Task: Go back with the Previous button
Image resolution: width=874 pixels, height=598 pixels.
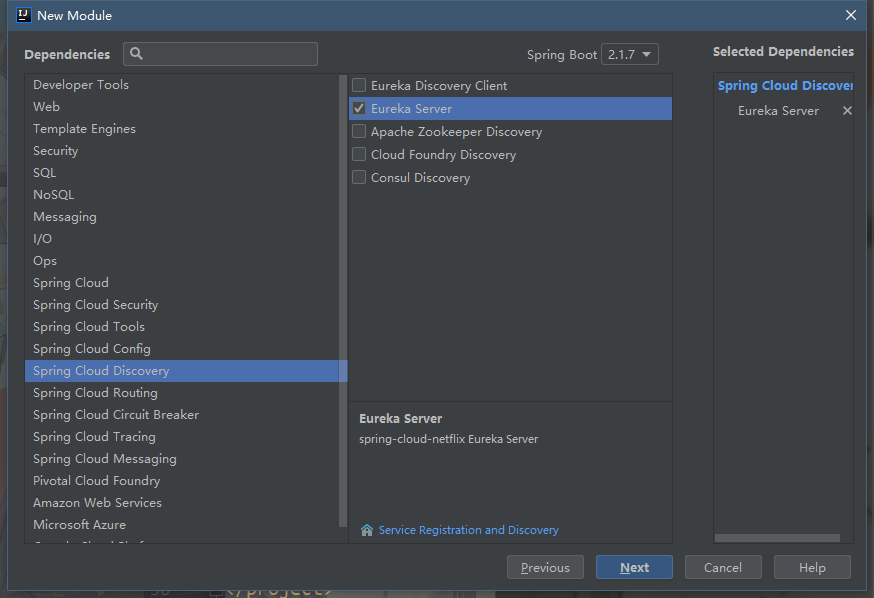Action: coord(545,567)
